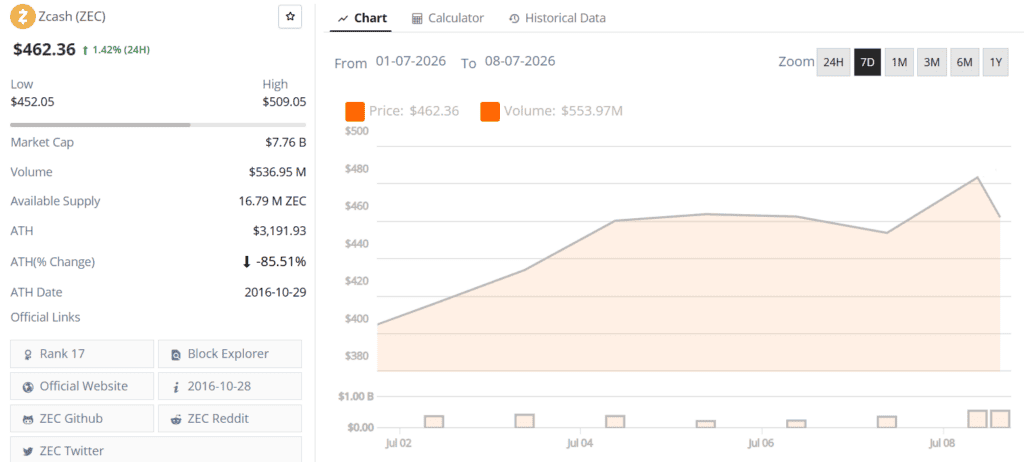This screenshot has height=462, width=1024.
Task: Toggle the Price series legend swatch
Action: pyautogui.click(x=355, y=112)
